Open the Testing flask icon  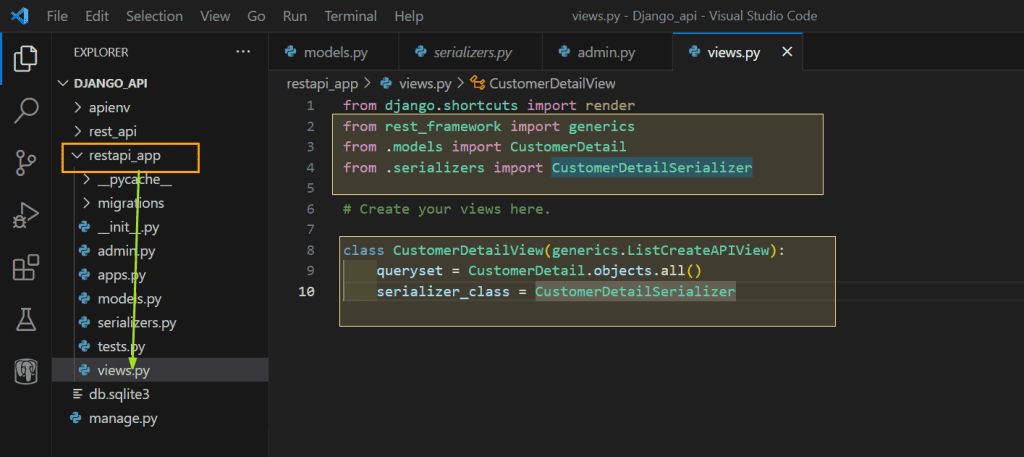click(25, 319)
